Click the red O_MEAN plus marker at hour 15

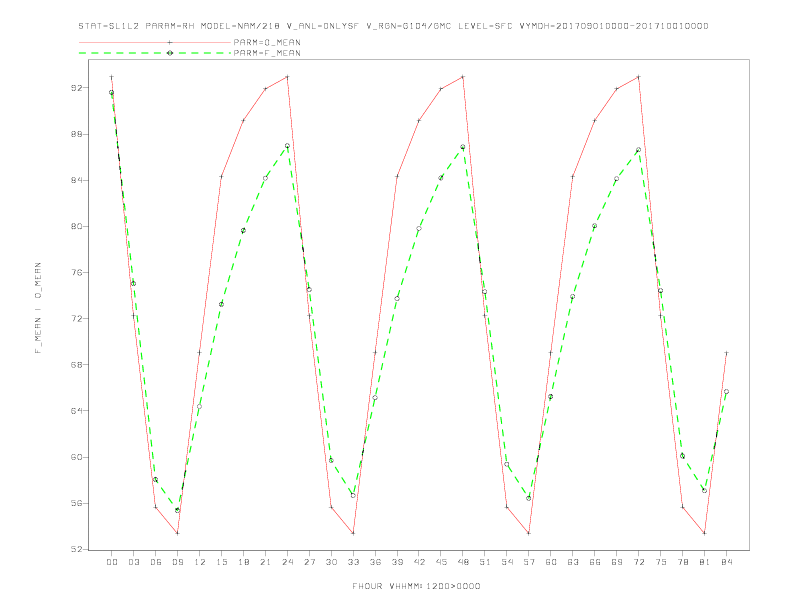tap(222, 177)
